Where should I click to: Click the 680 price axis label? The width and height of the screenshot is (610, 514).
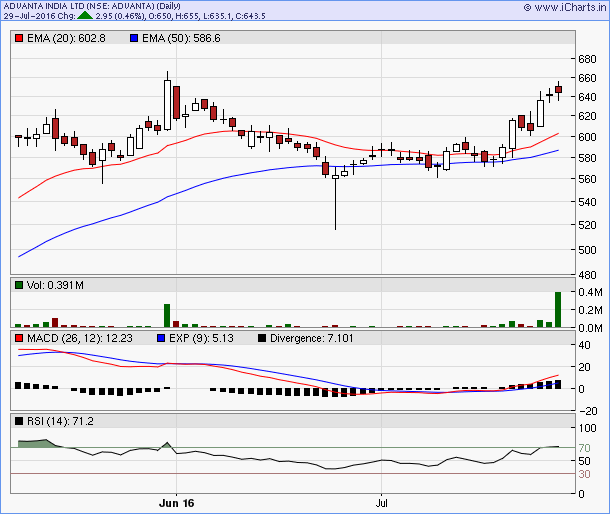587,59
